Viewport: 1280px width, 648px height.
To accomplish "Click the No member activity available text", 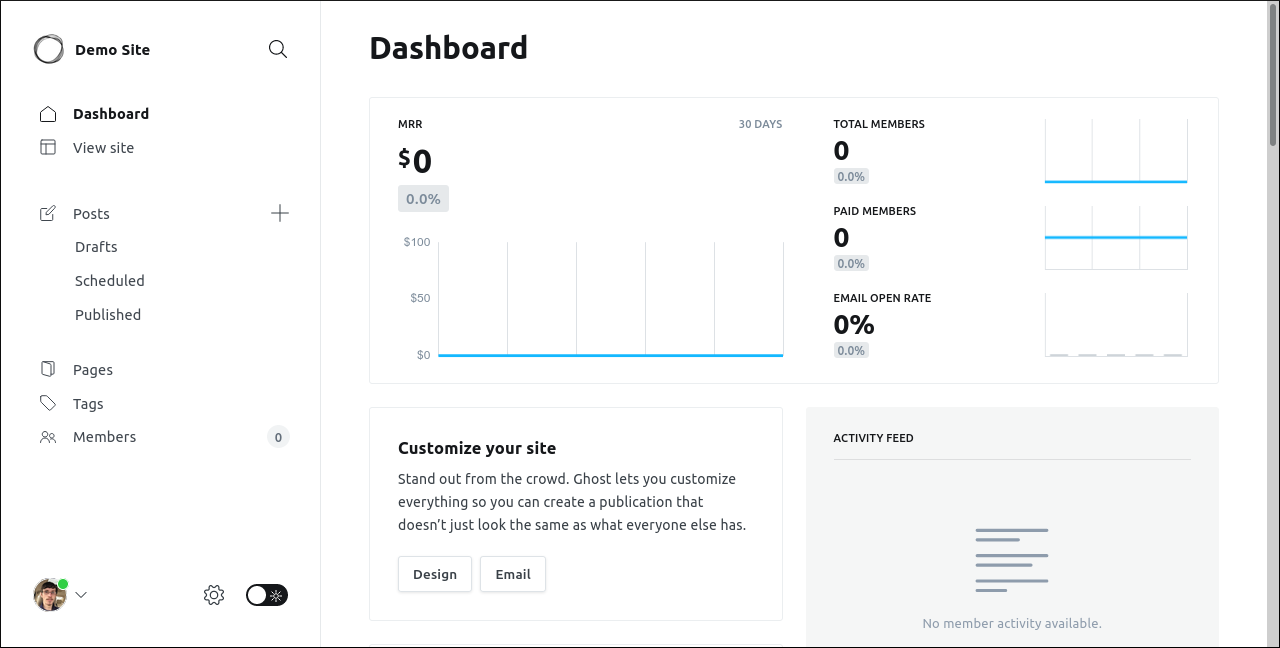I will coord(1012,623).
